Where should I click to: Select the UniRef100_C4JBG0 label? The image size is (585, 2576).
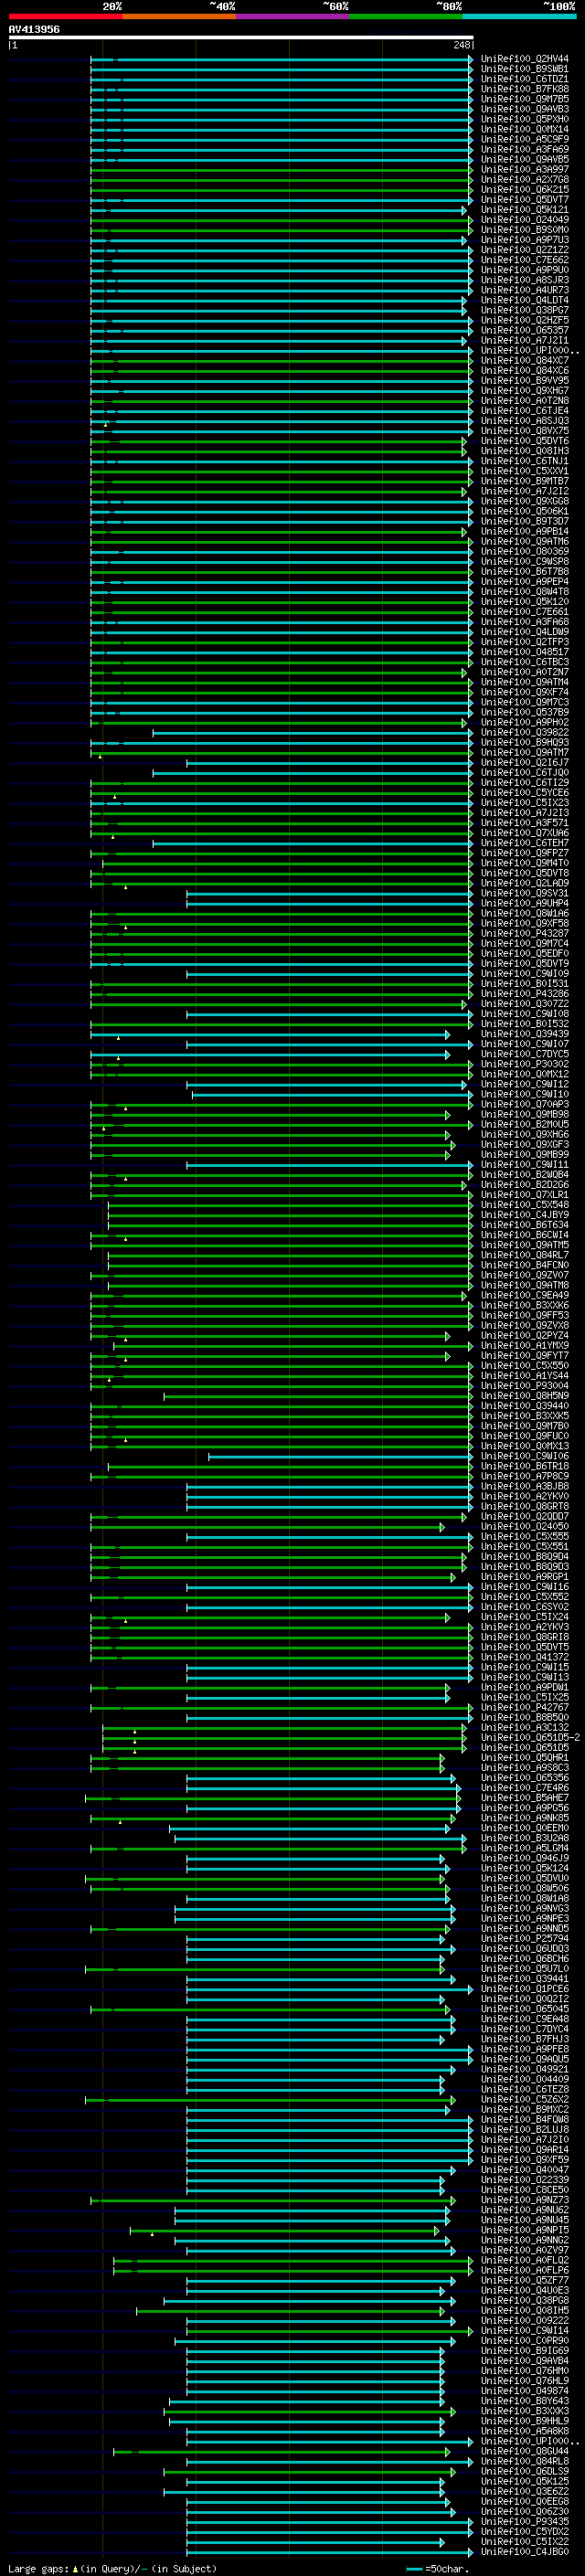click(x=525, y=2551)
